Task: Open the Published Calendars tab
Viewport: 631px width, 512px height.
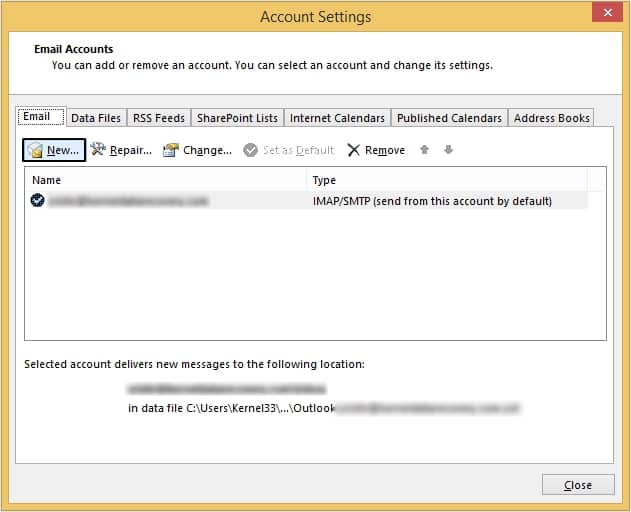Action: 449,118
